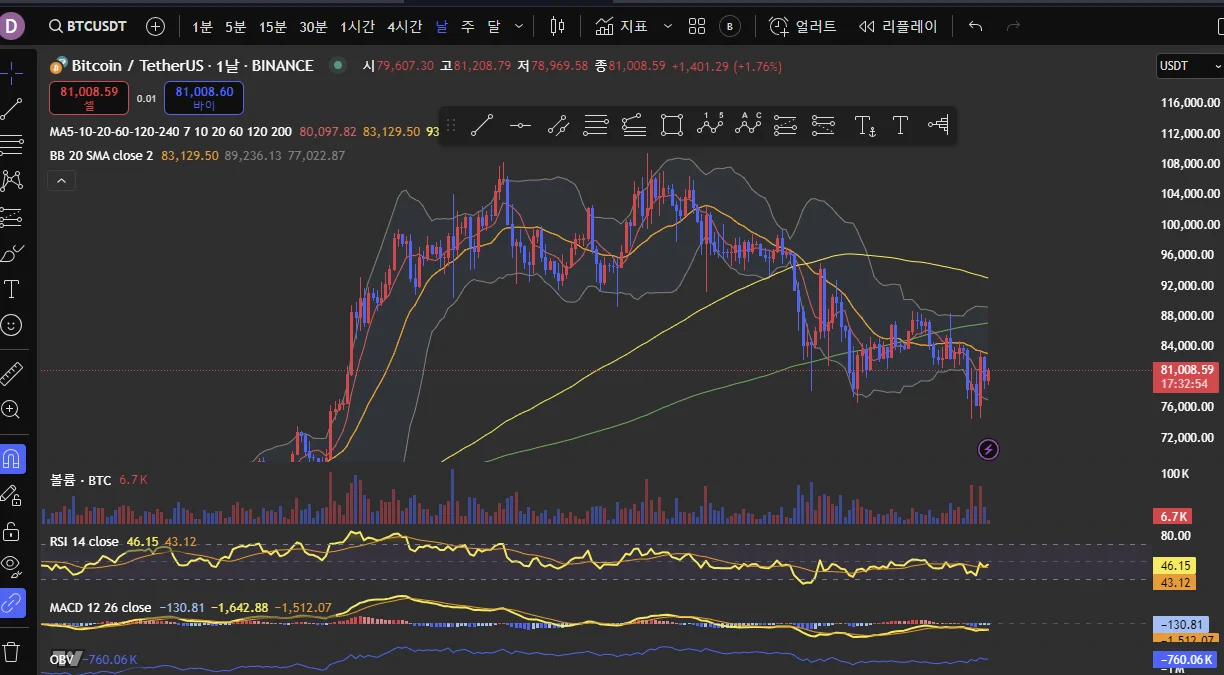Toggle the magnet snap mode
Viewport: 1224px width, 675px height.
pyautogui.click(x=12, y=459)
